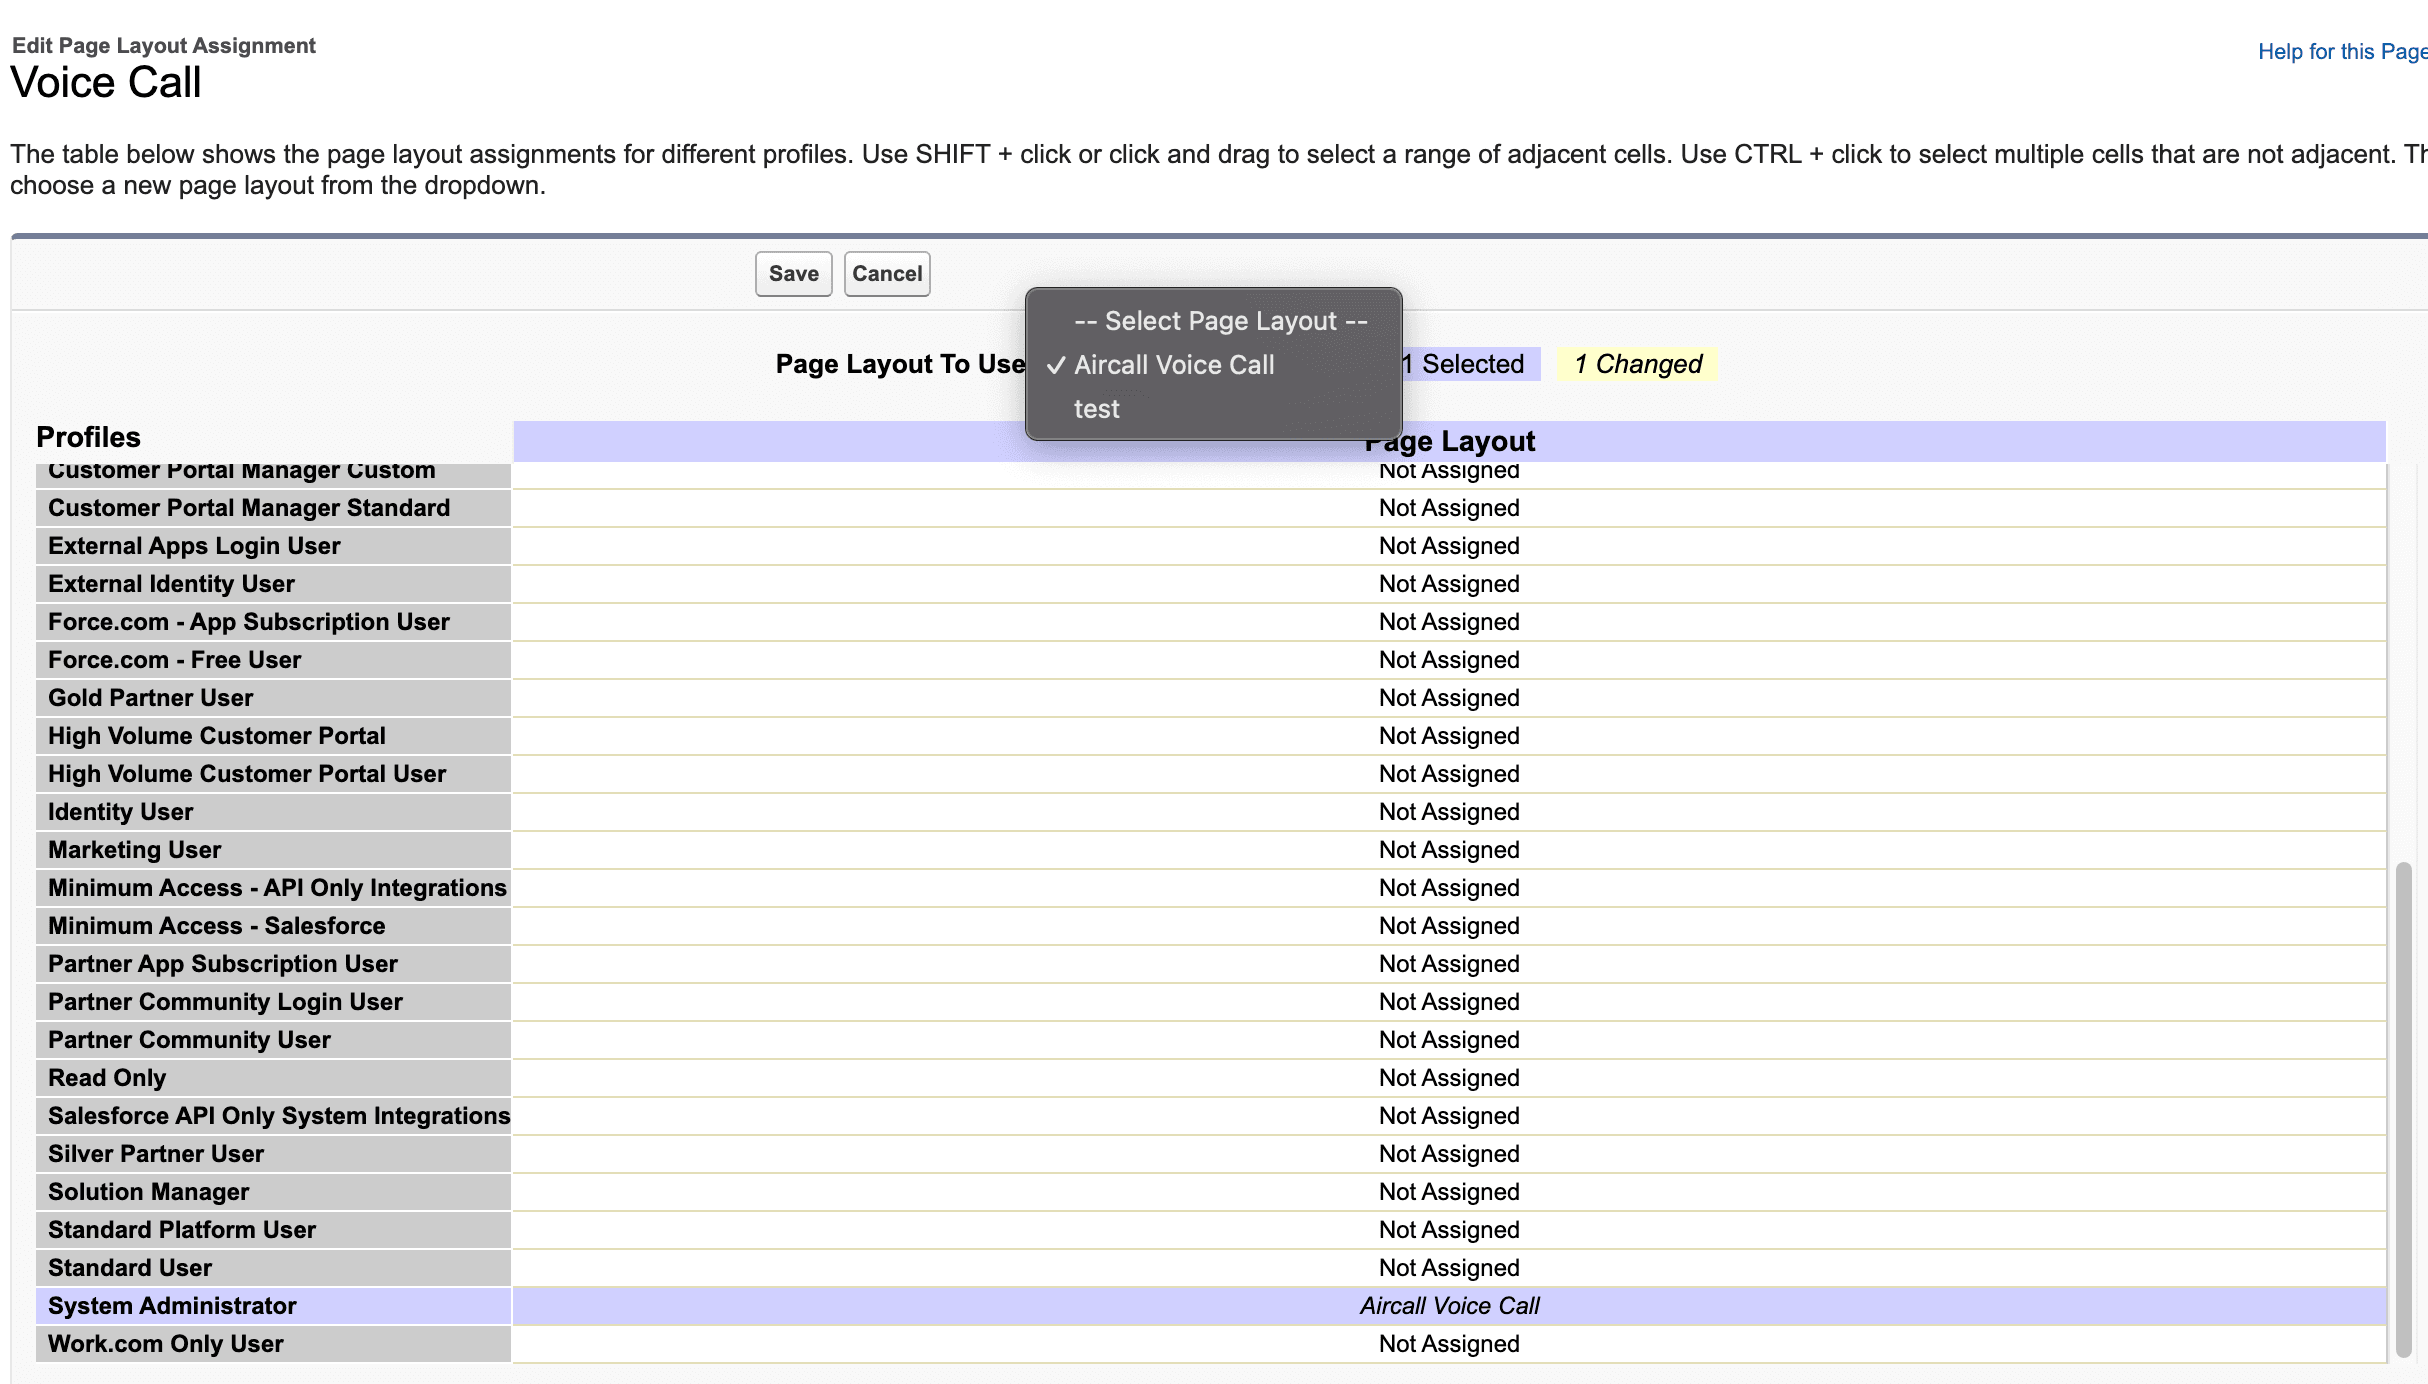Screen dimensions: 2428x1384
Task: Select the Read Only profile
Action: 106,1077
